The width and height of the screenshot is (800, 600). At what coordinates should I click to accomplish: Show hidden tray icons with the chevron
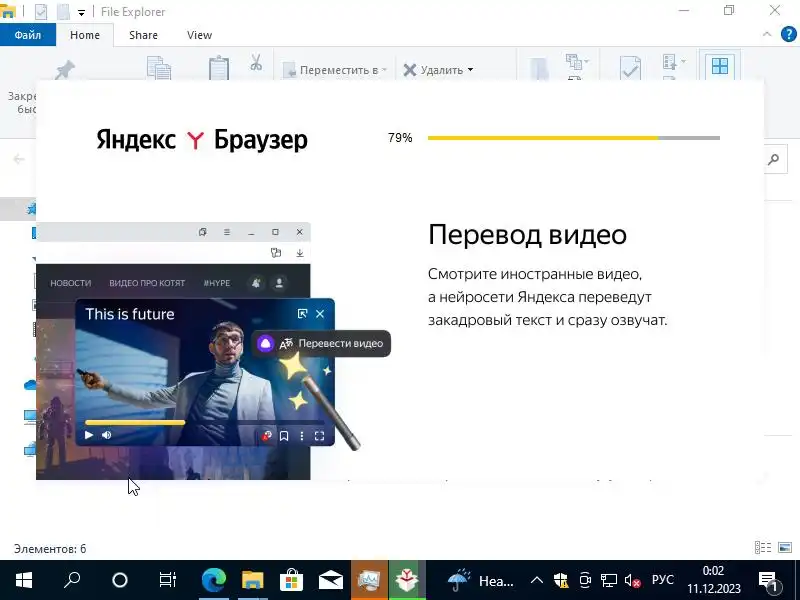coord(536,580)
